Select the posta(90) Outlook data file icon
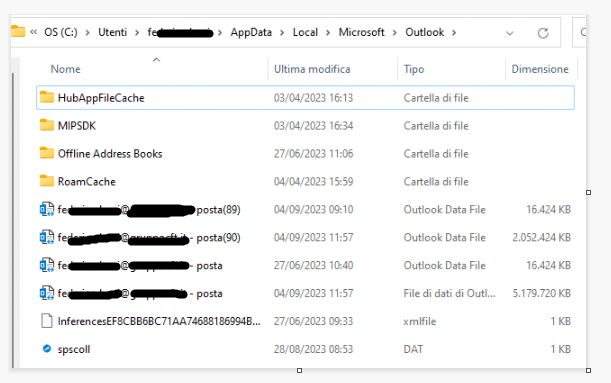 pyautogui.click(x=47, y=237)
